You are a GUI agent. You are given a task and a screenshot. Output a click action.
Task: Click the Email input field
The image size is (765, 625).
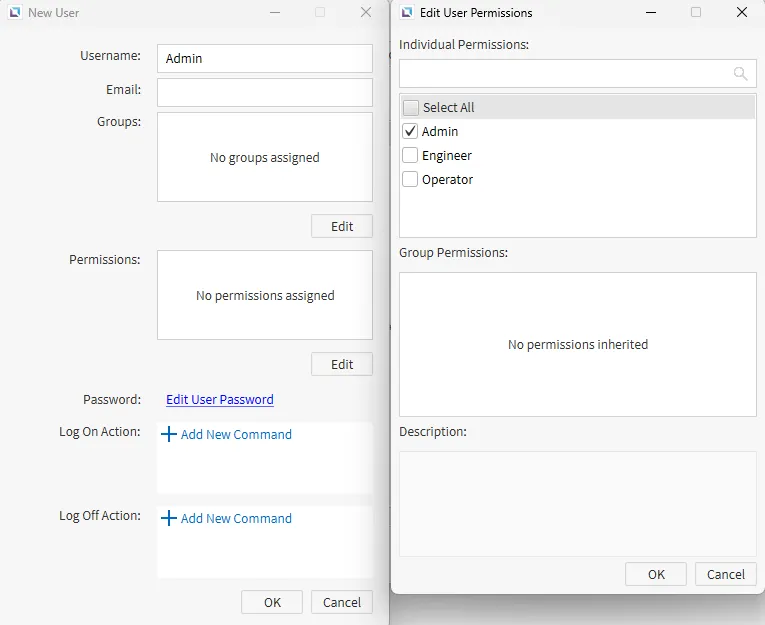pos(265,93)
